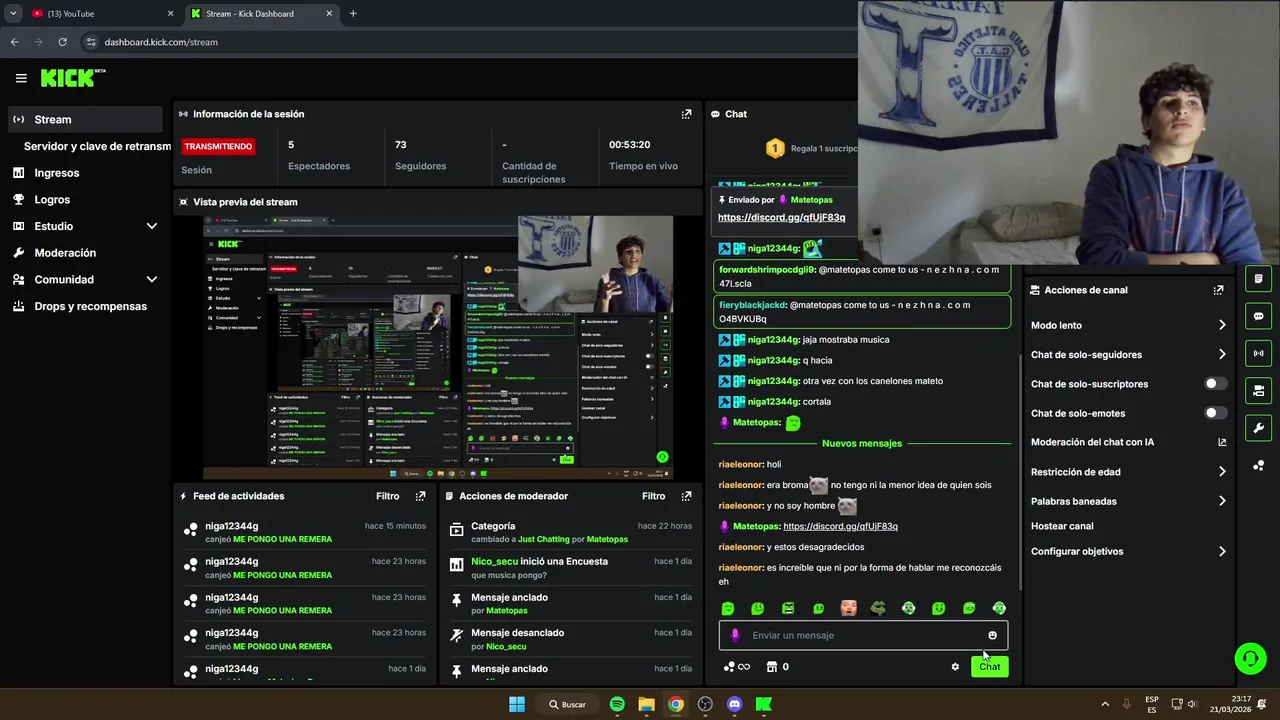Click the green Chat send button
1280x720 pixels.
point(989,667)
